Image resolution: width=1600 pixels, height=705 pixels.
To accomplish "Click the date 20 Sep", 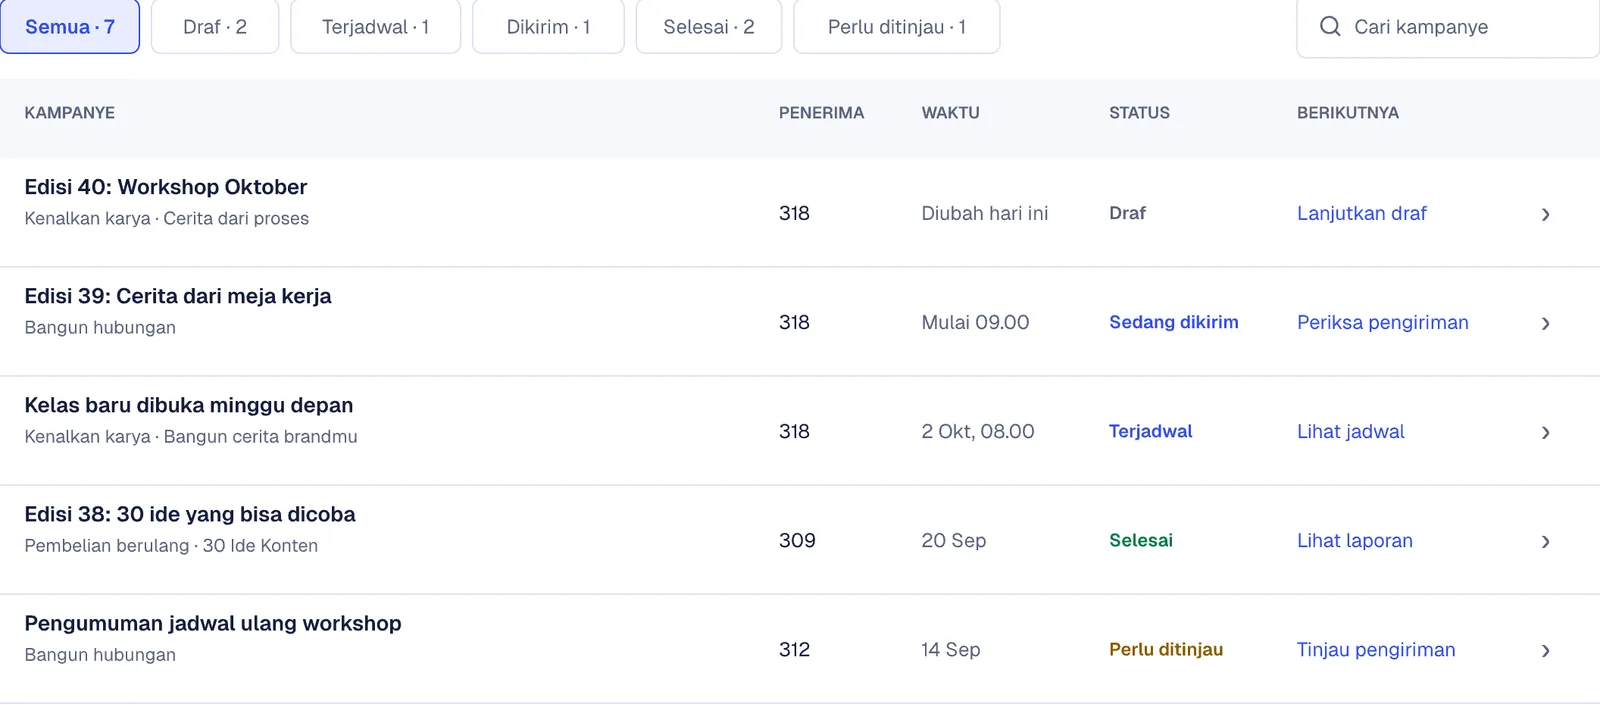I will click(x=954, y=540).
